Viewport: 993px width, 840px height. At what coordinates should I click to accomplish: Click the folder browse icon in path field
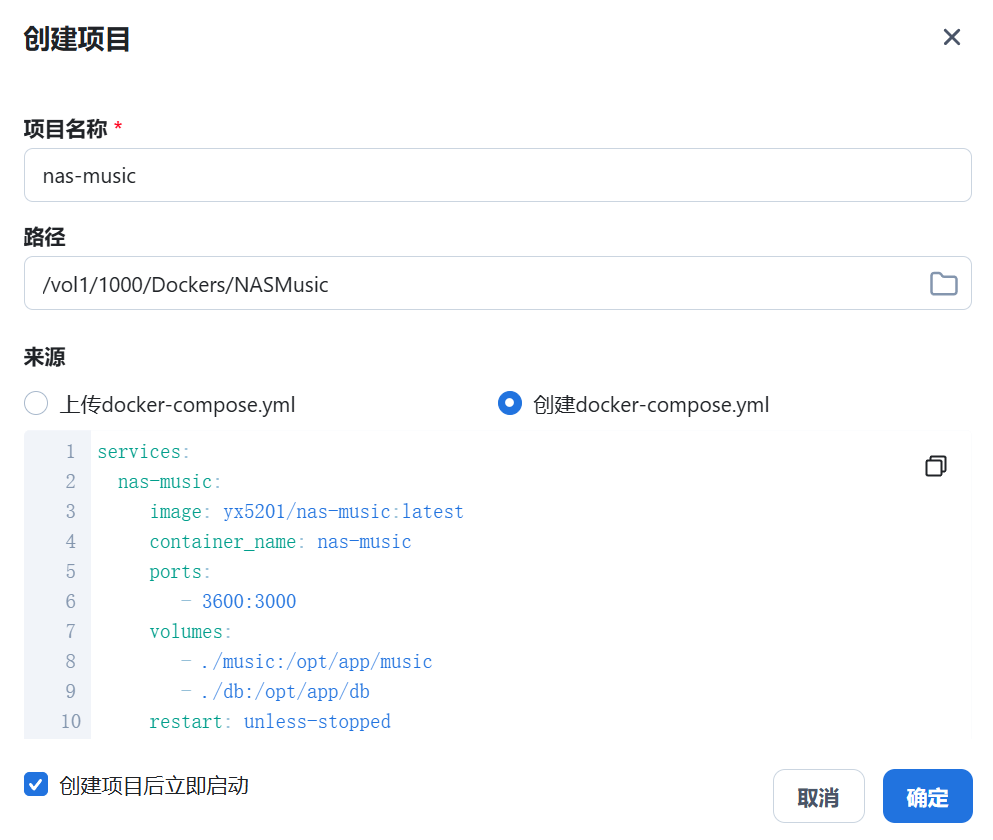coord(943,283)
